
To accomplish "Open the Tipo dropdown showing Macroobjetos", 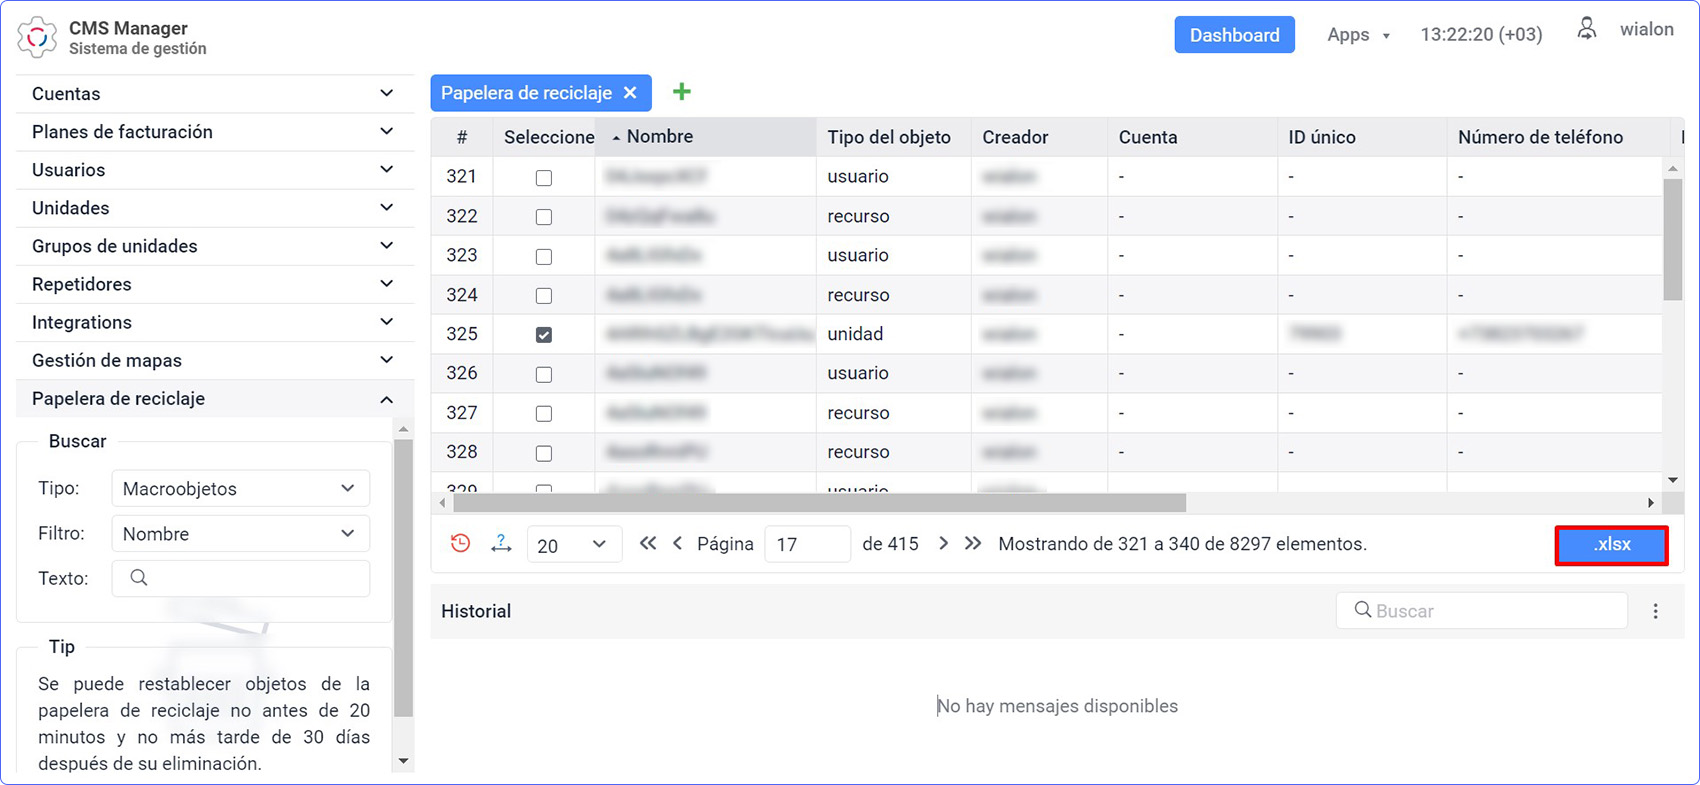I will tap(240, 489).
